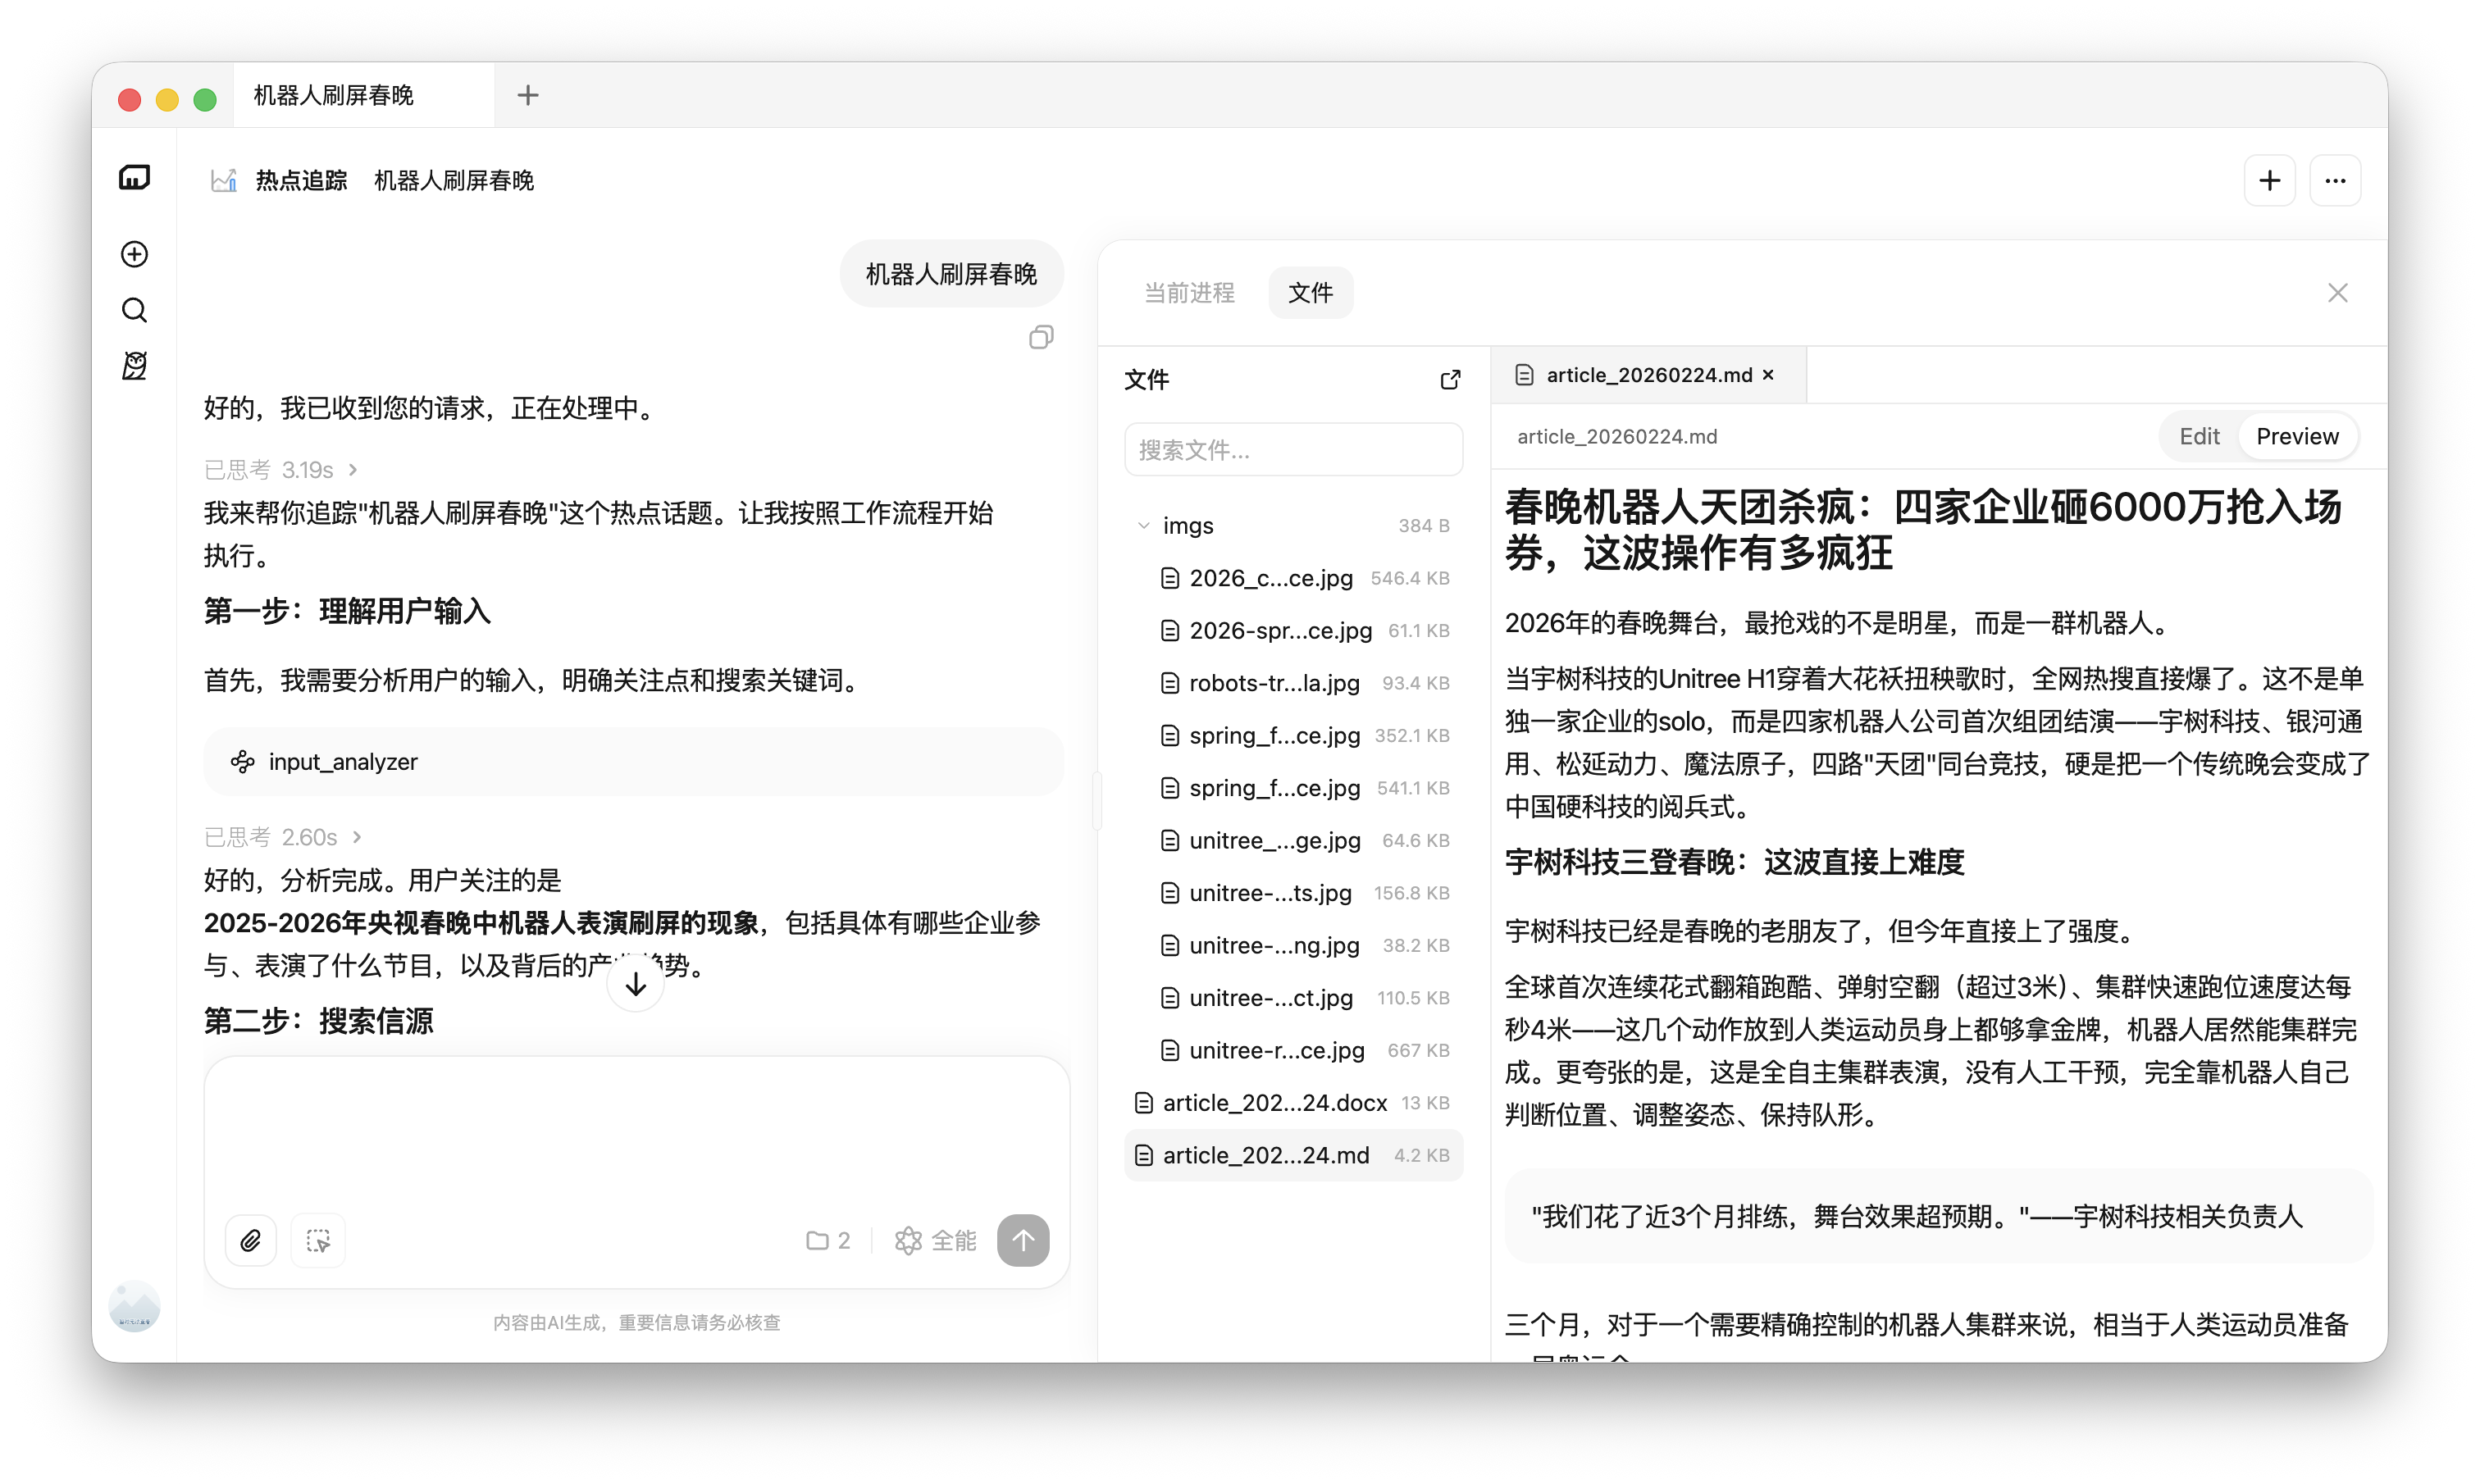Click the new chat plus icon in sidebar
The height and width of the screenshot is (1484, 2480).
[134, 254]
